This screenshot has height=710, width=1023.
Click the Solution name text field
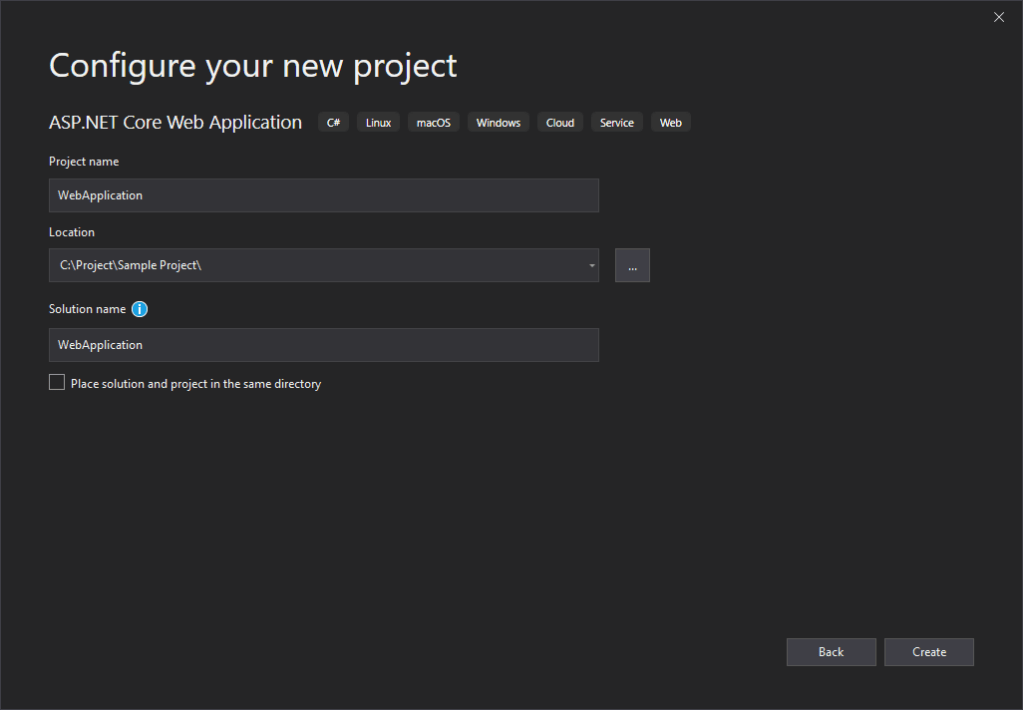click(x=323, y=345)
